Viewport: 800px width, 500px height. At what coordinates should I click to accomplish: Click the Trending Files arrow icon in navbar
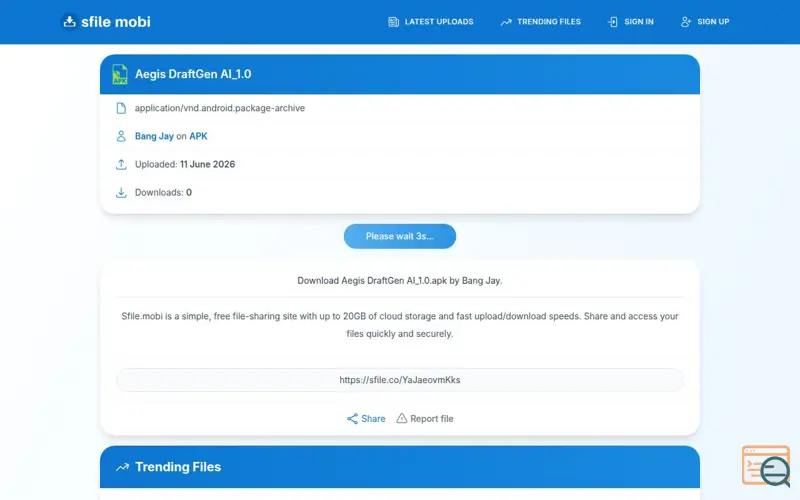point(506,22)
